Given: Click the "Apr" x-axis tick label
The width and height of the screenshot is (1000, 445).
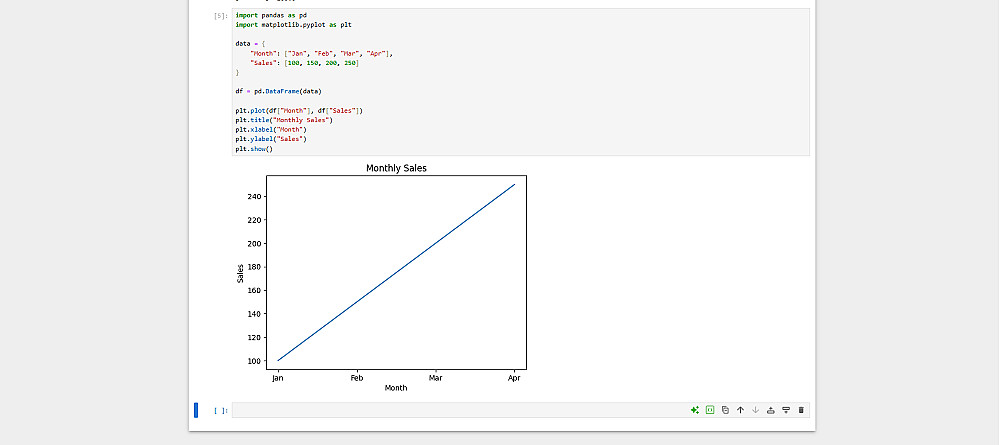Looking at the screenshot, I should coord(514,378).
